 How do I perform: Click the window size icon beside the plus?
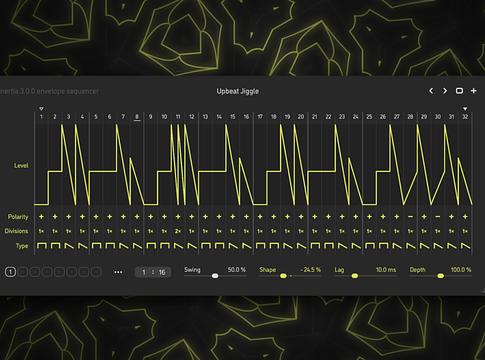point(459,91)
